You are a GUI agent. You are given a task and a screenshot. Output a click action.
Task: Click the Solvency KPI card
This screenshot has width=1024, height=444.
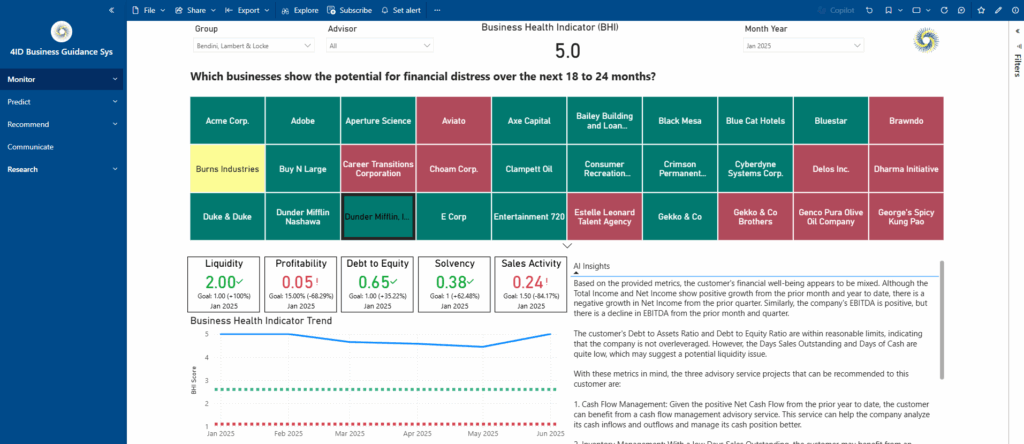point(455,284)
